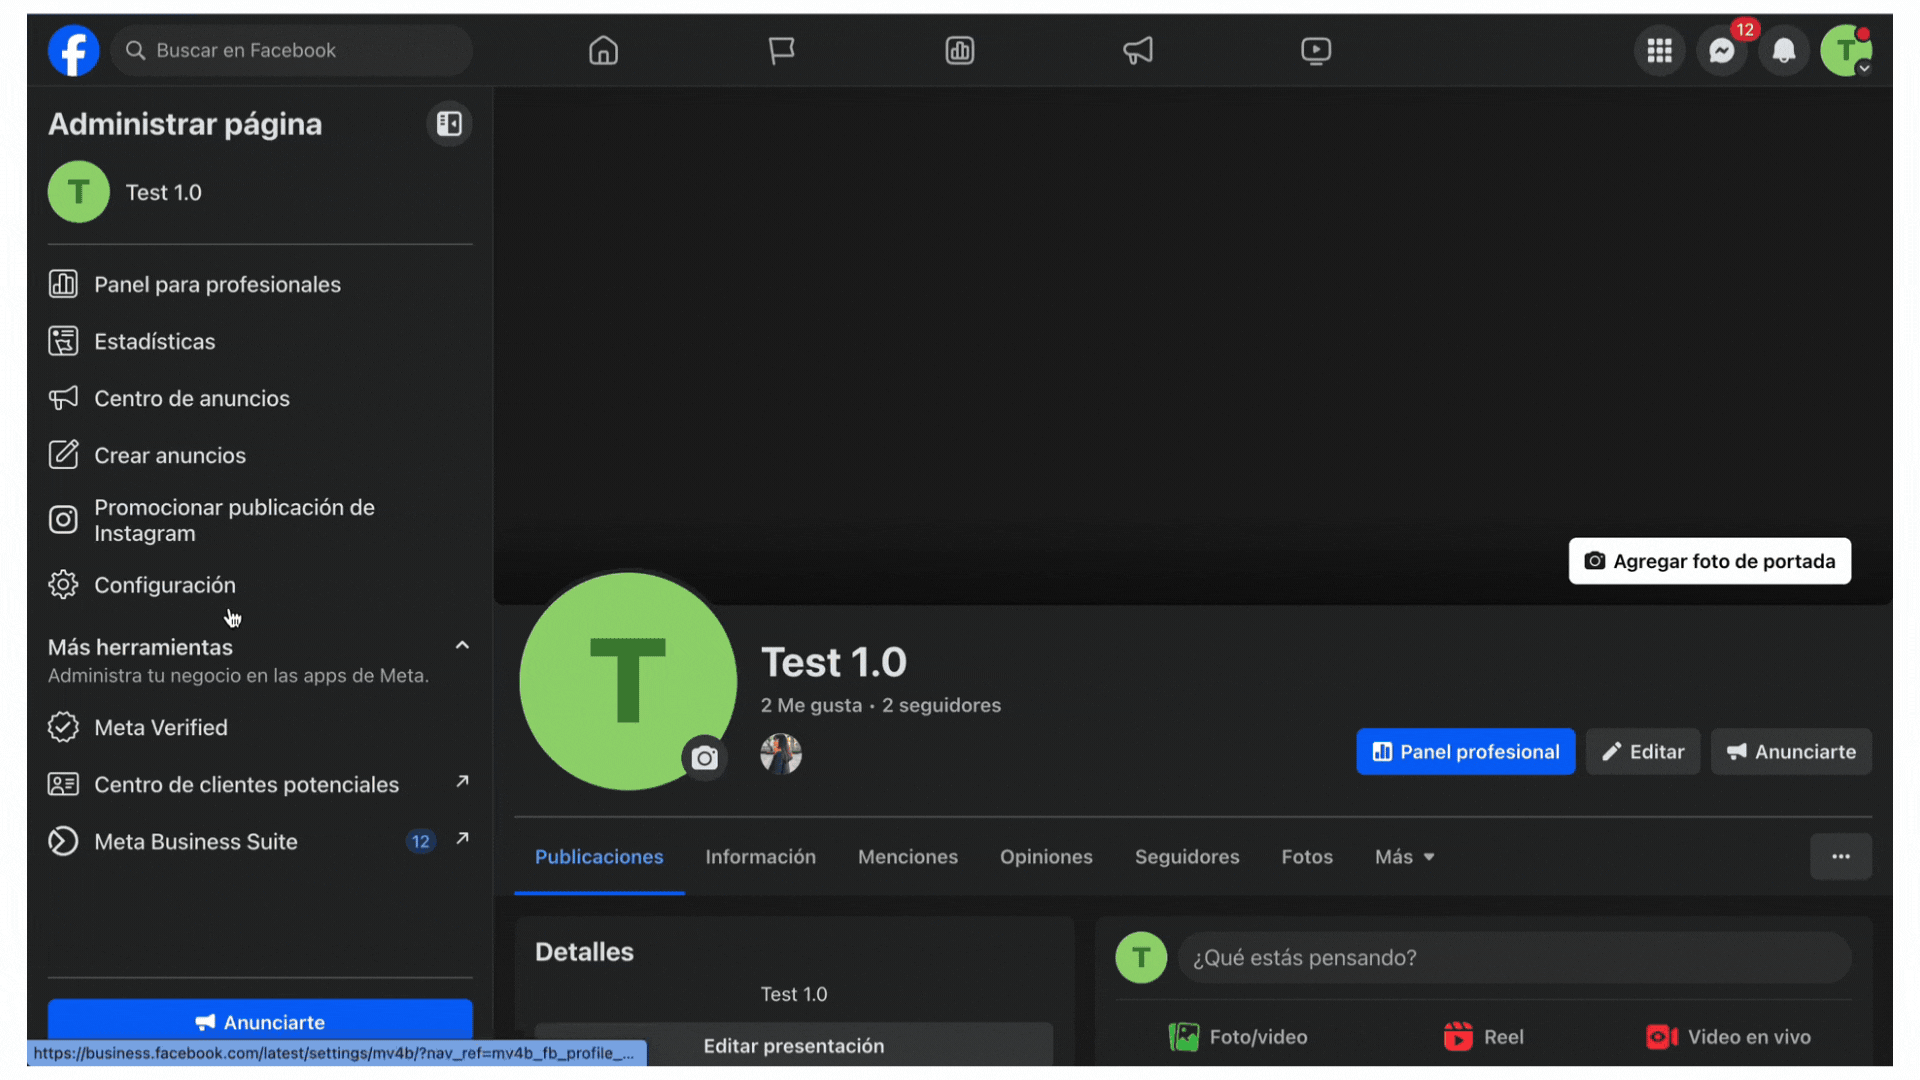
Task: Open the video tab icon
Action: point(1315,51)
